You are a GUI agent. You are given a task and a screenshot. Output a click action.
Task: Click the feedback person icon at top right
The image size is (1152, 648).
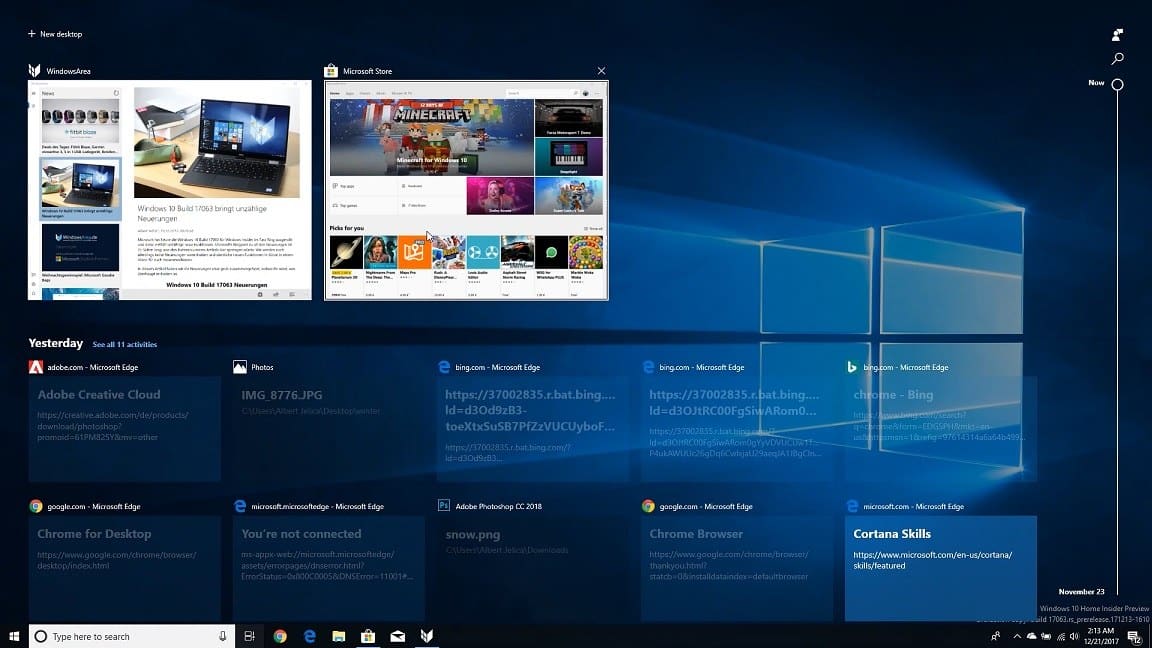(1117, 35)
